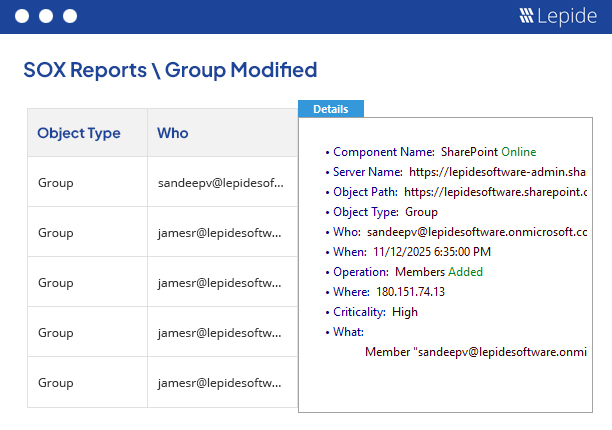Click the Object Path URL line
Screen dimensions: 612x430
click(456, 192)
